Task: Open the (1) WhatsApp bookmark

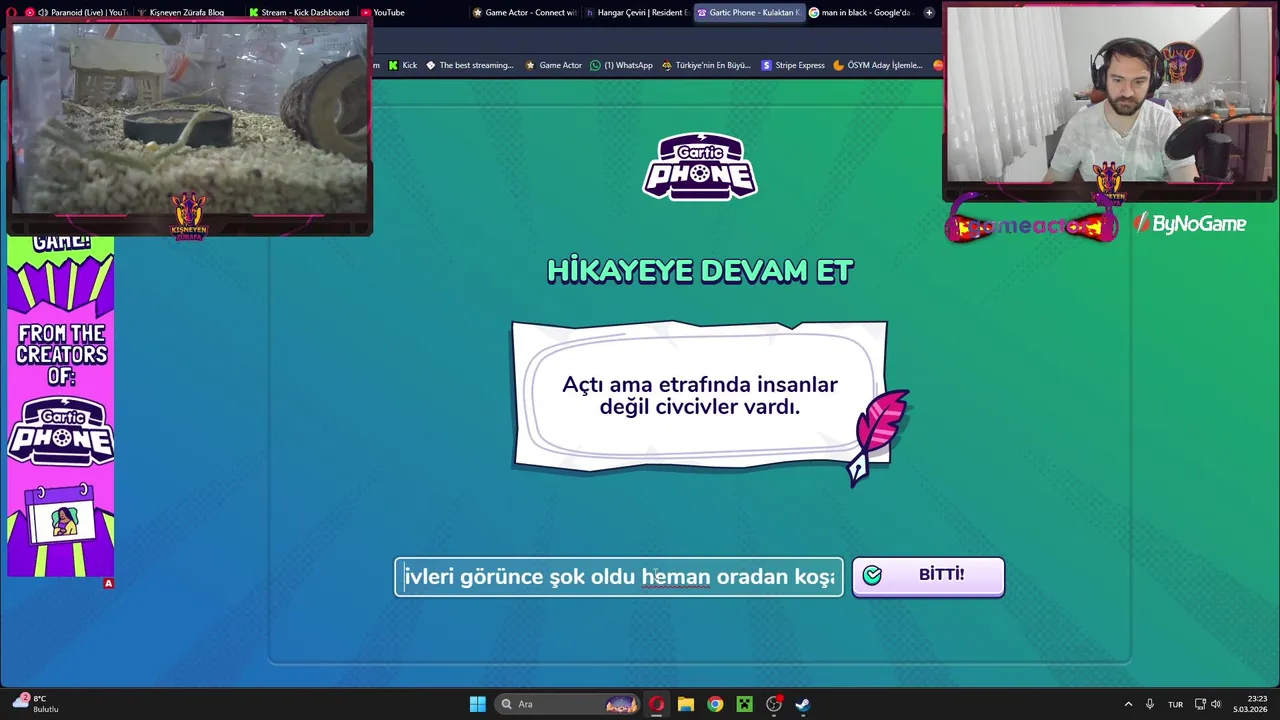Action: click(x=621, y=65)
